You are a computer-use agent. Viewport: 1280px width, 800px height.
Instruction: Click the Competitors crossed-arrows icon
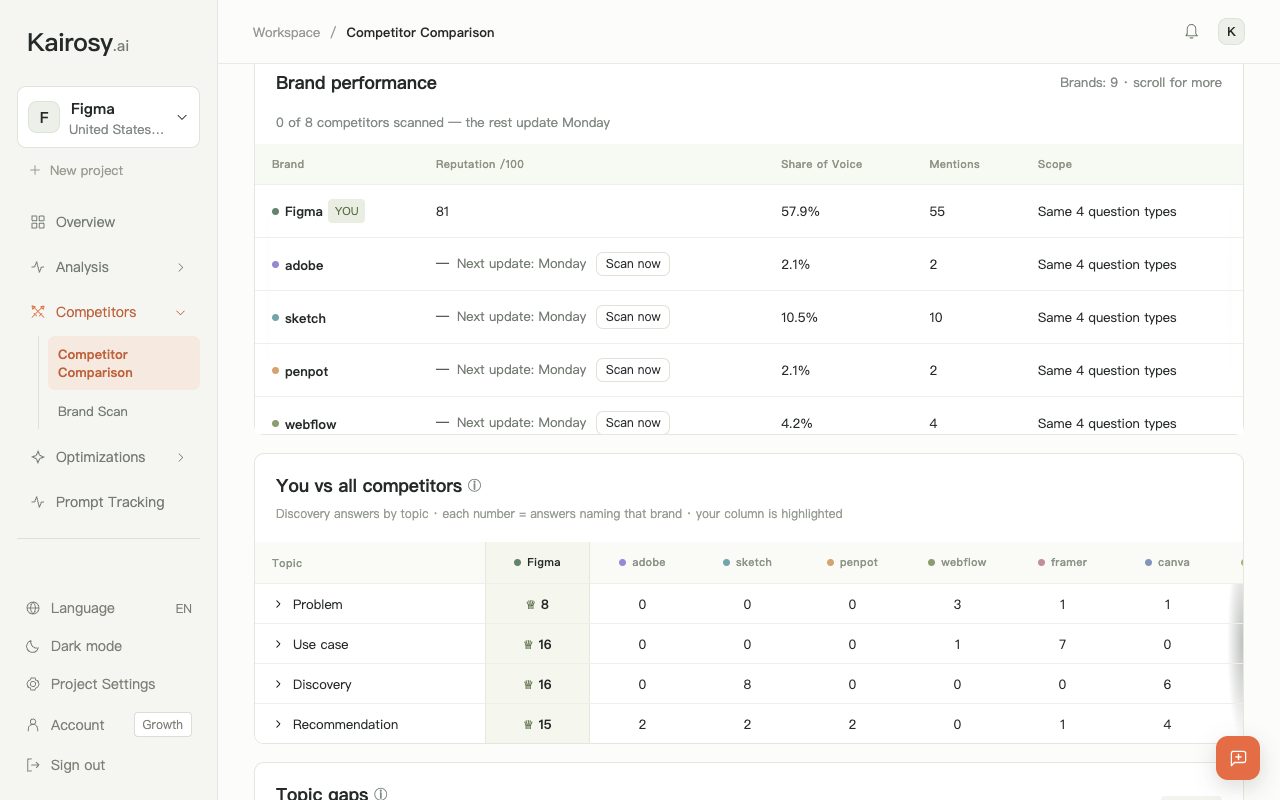coord(38,312)
